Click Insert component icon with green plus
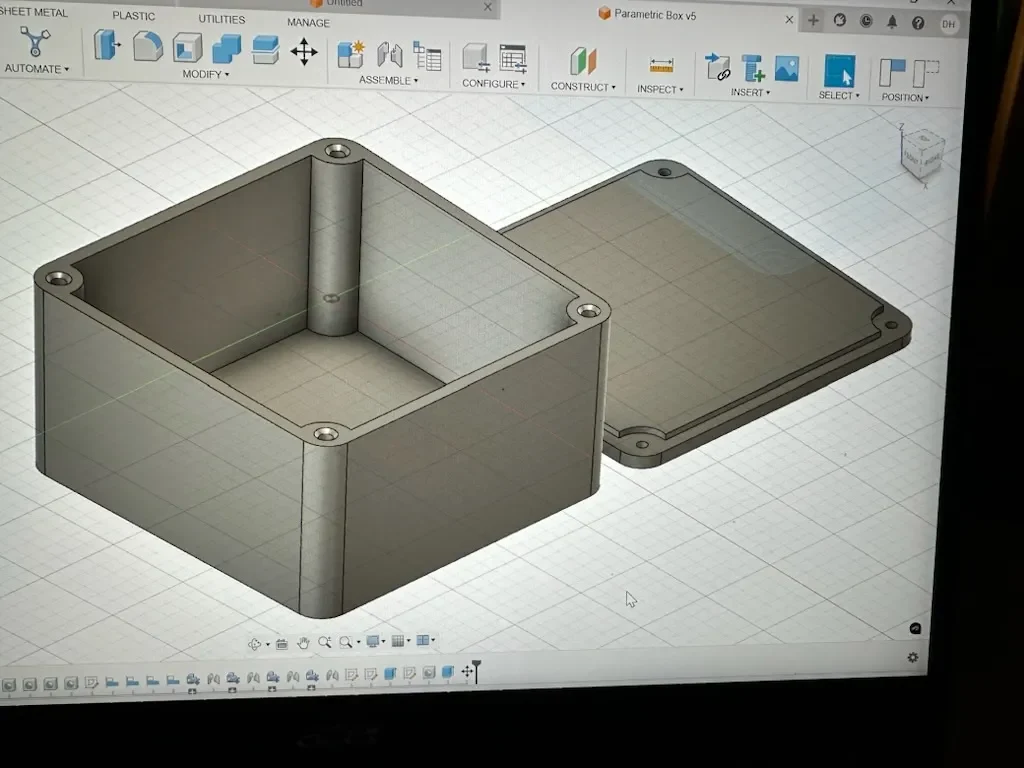Image resolution: width=1024 pixels, height=768 pixels. 753,69
